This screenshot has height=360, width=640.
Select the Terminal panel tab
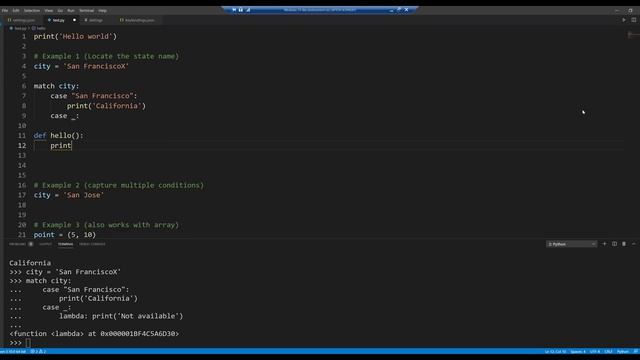point(65,244)
